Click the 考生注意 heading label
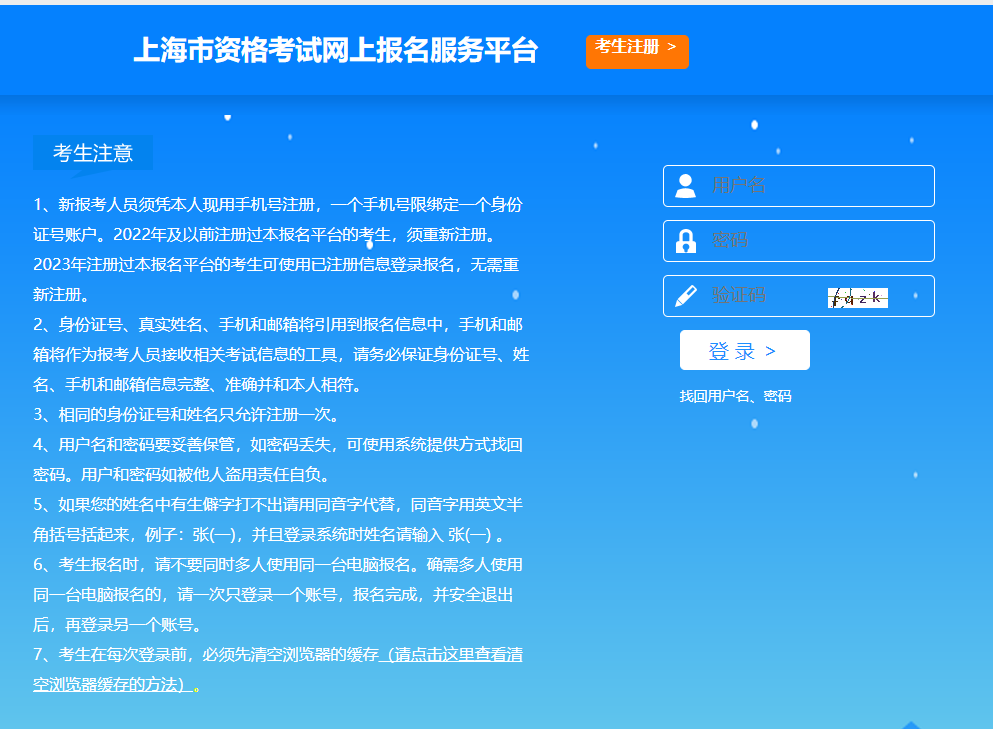993x729 pixels. tap(93, 153)
